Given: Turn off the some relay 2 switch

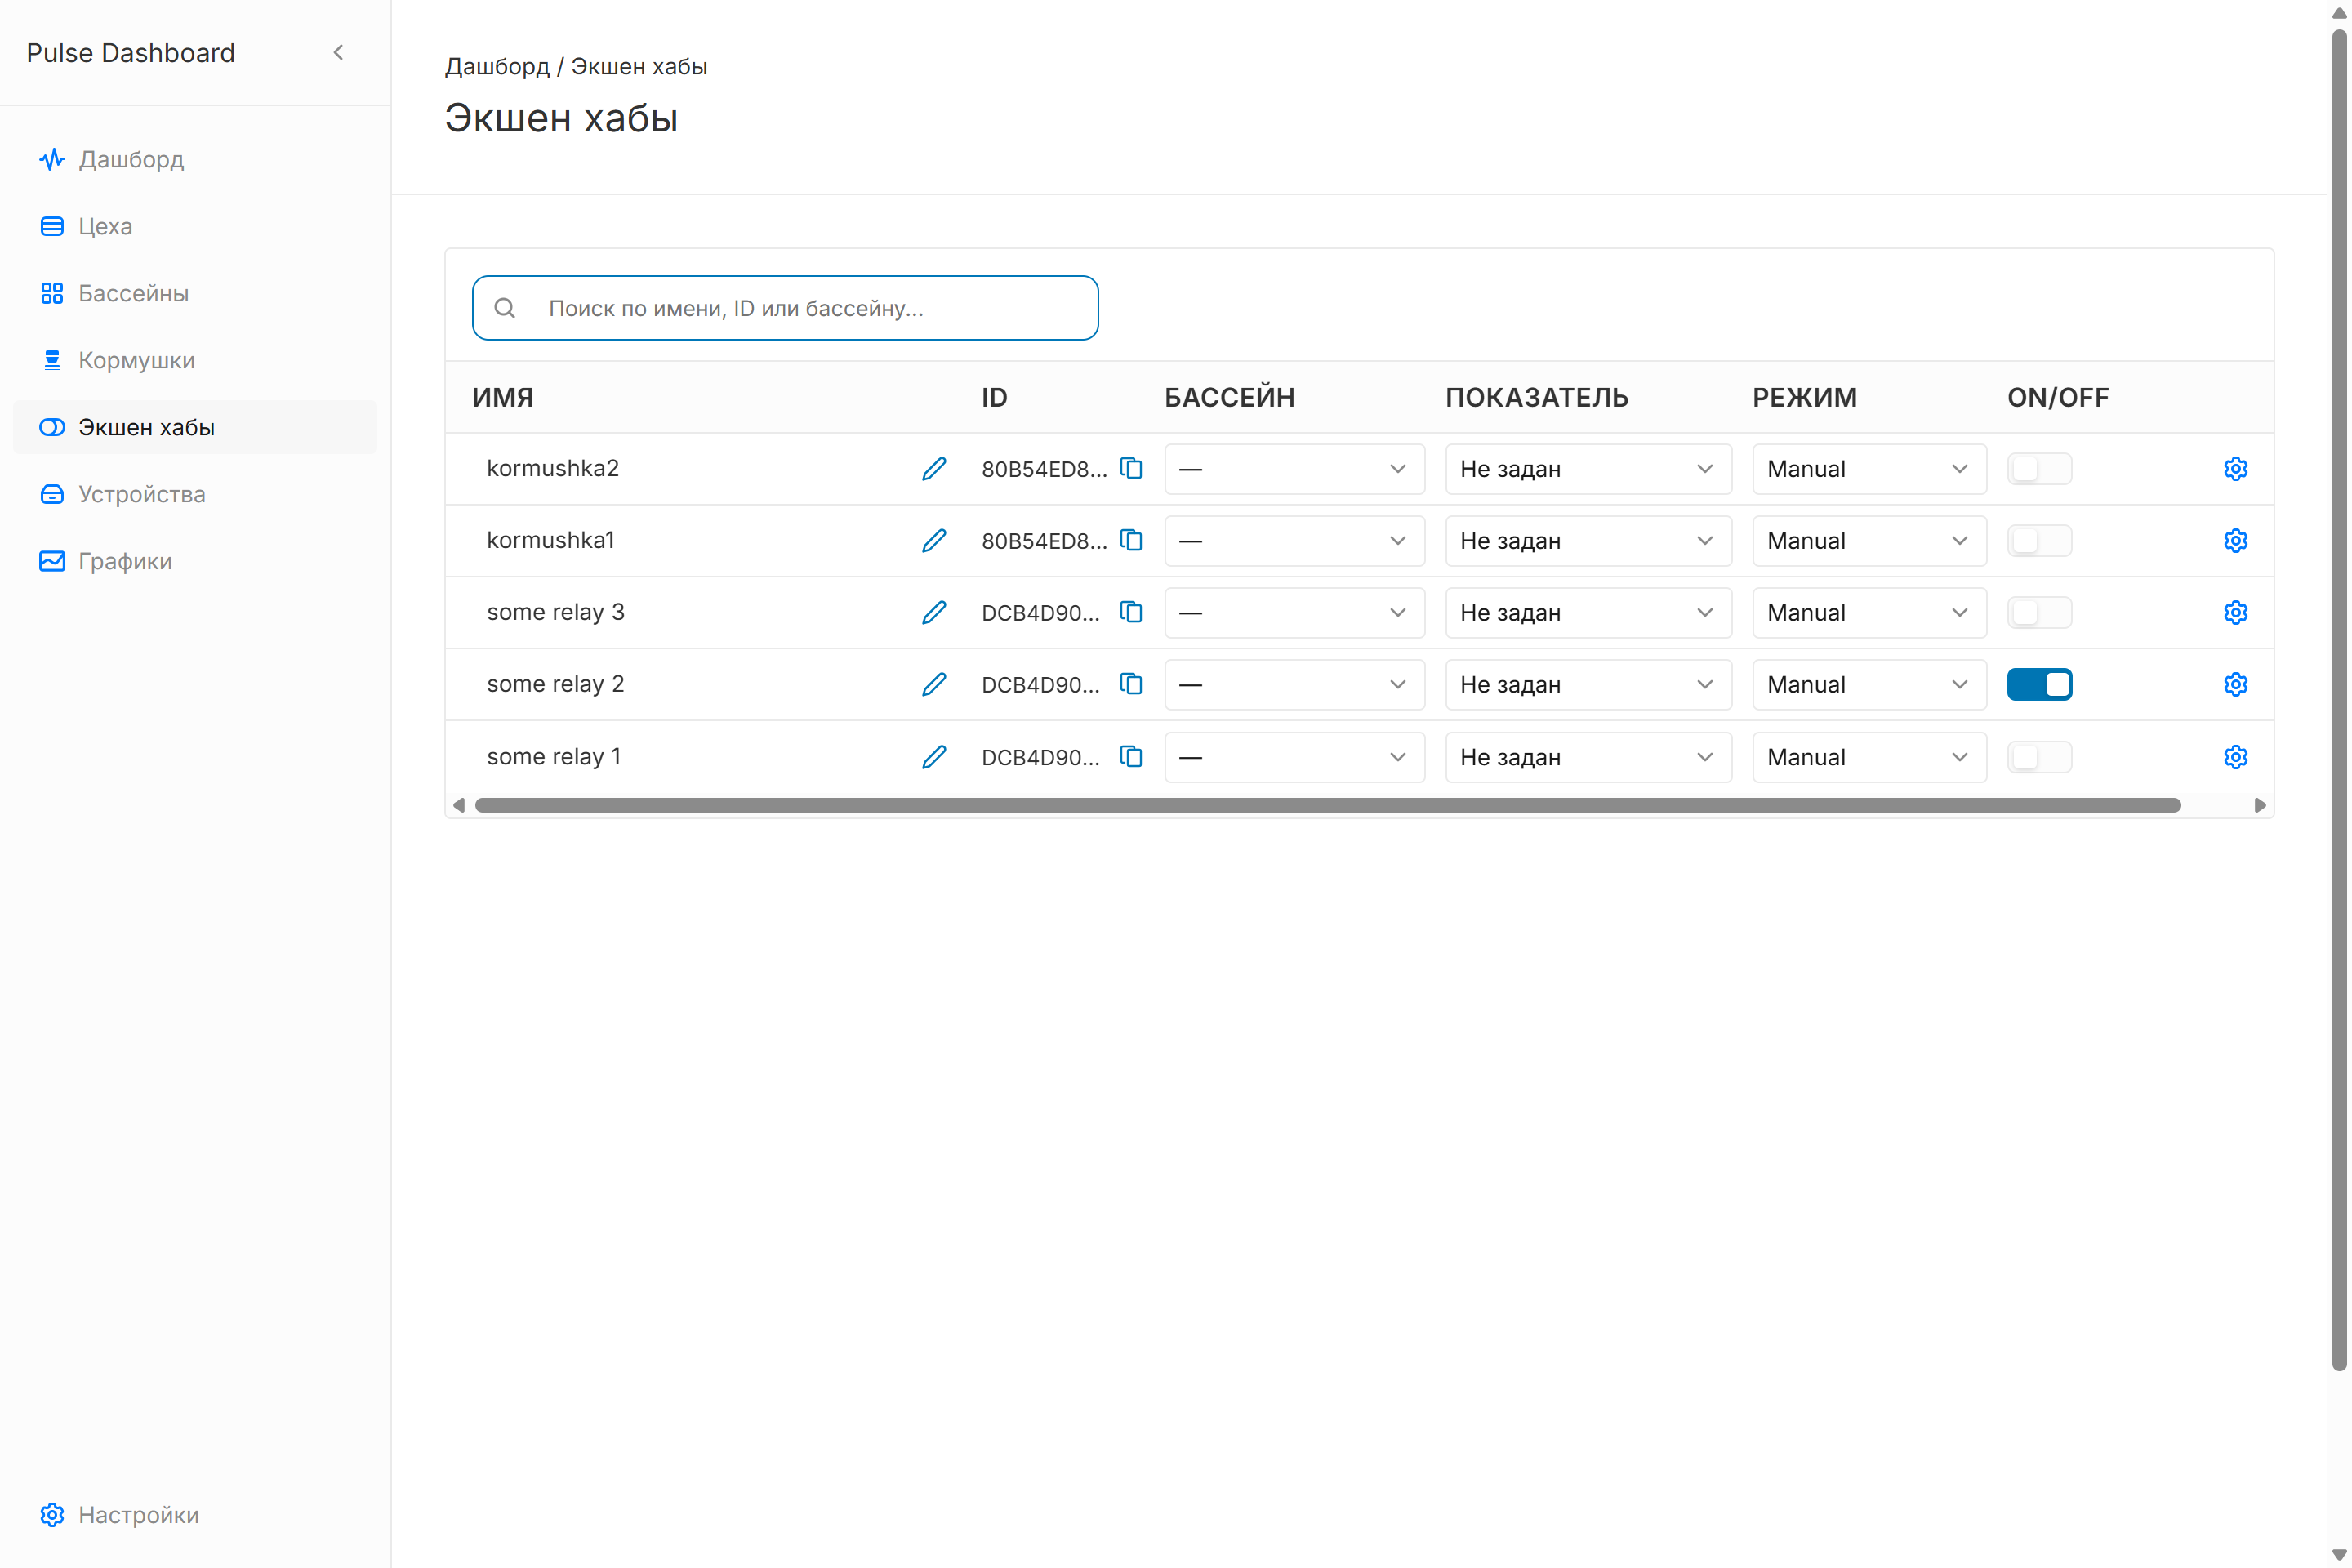Looking at the screenshot, I should pos(2039,684).
